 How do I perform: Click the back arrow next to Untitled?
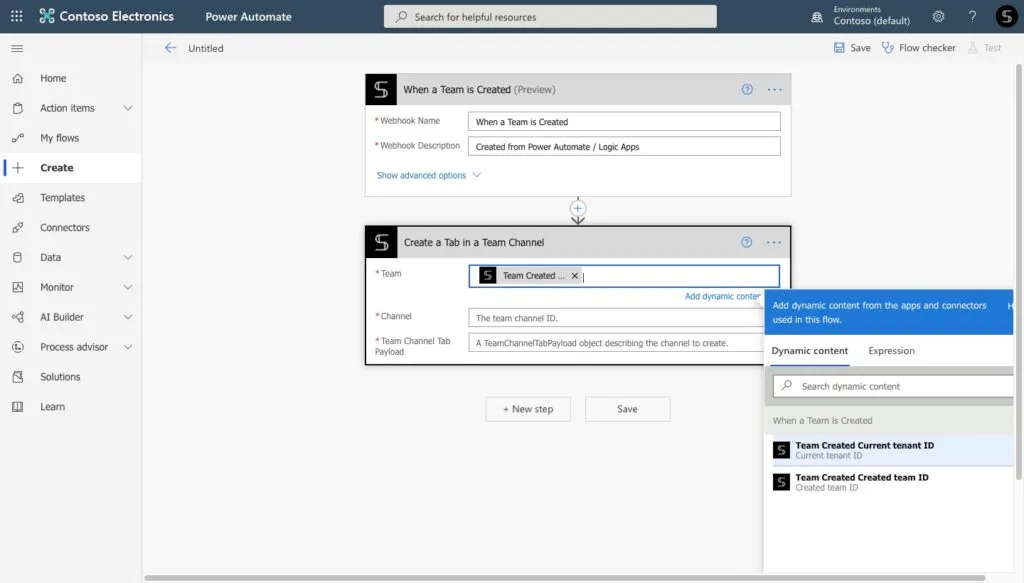pyautogui.click(x=170, y=48)
